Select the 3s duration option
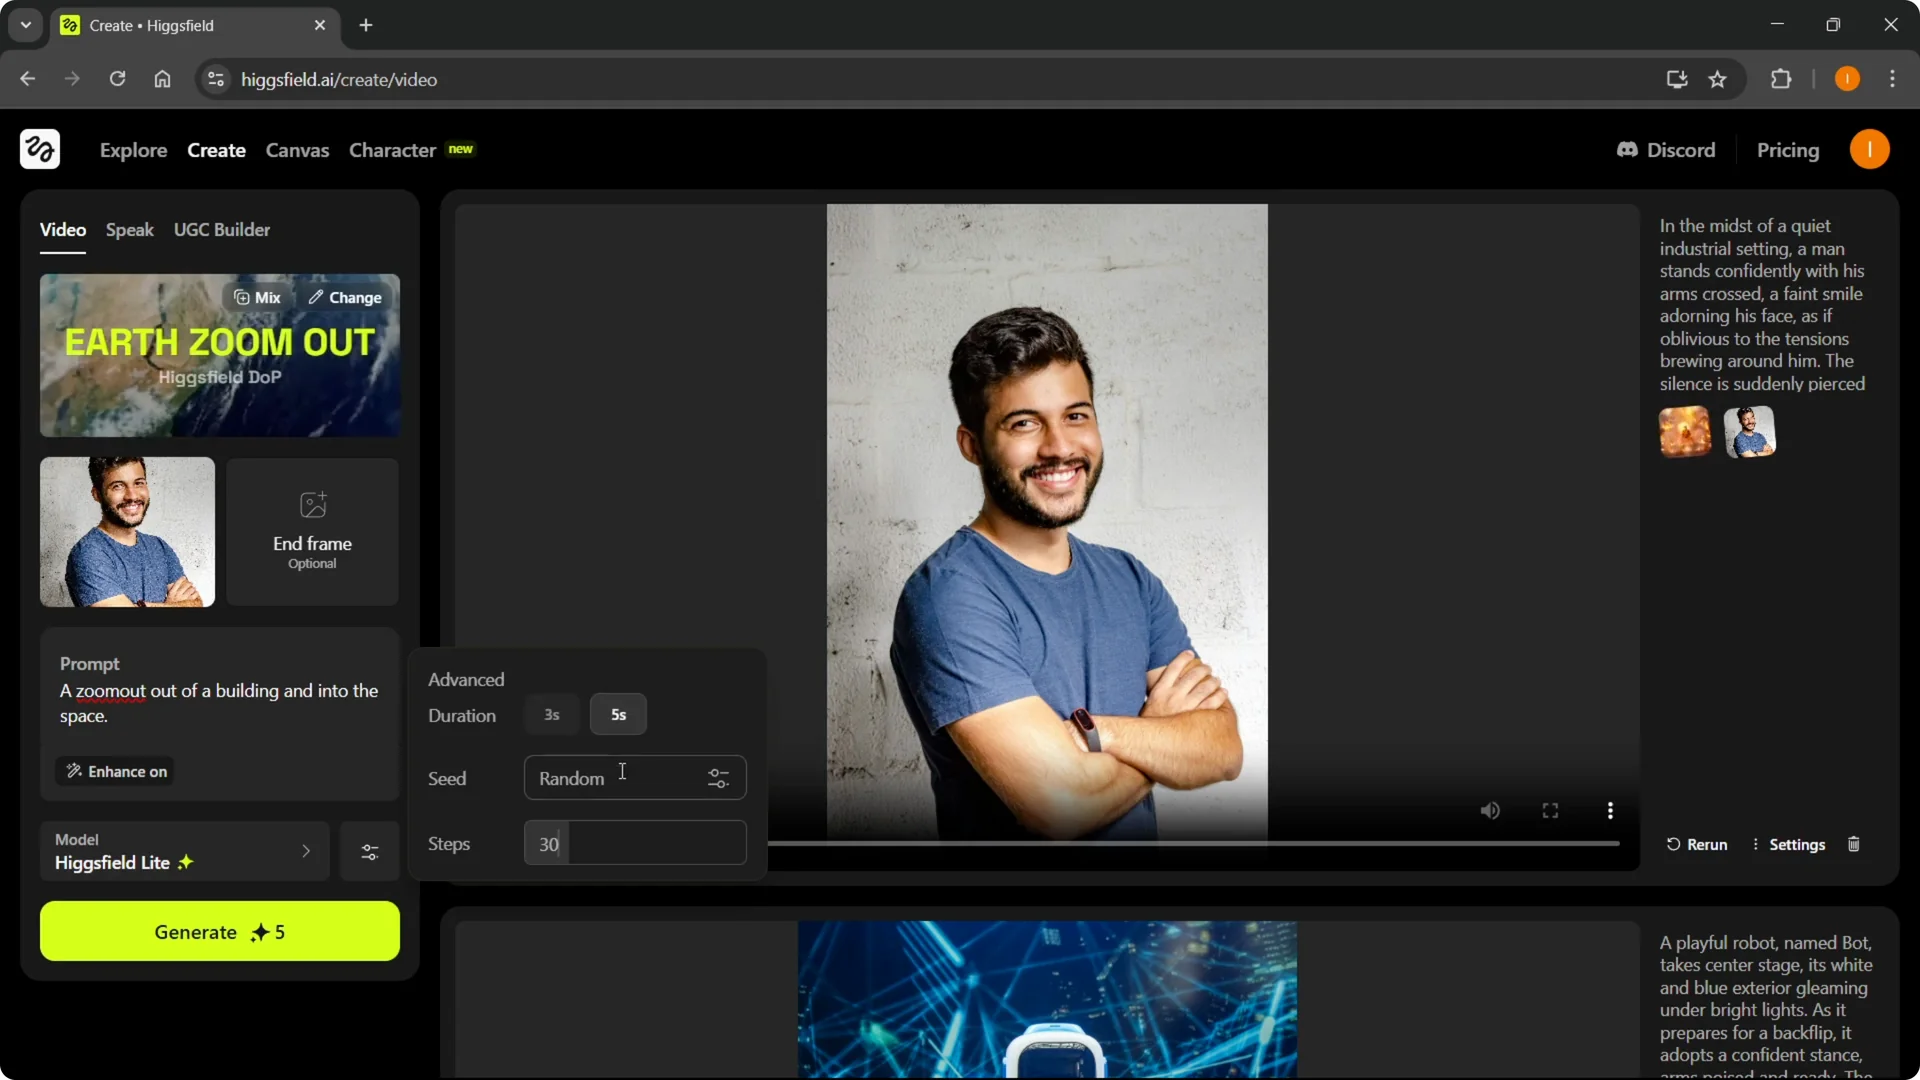Screen dimensions: 1920x1080 coord(551,714)
